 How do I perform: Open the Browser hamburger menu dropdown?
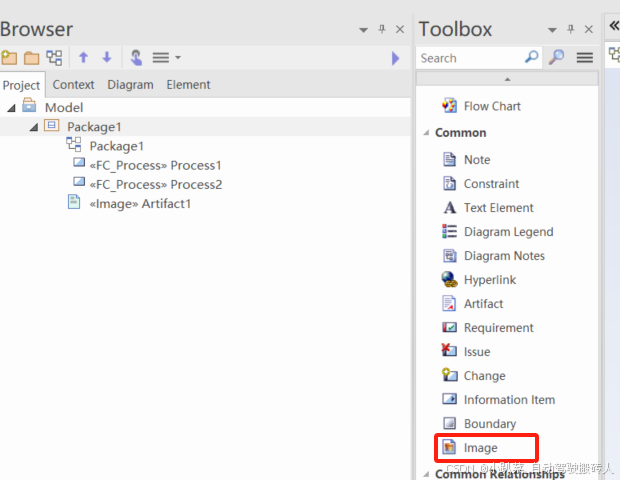[166, 58]
